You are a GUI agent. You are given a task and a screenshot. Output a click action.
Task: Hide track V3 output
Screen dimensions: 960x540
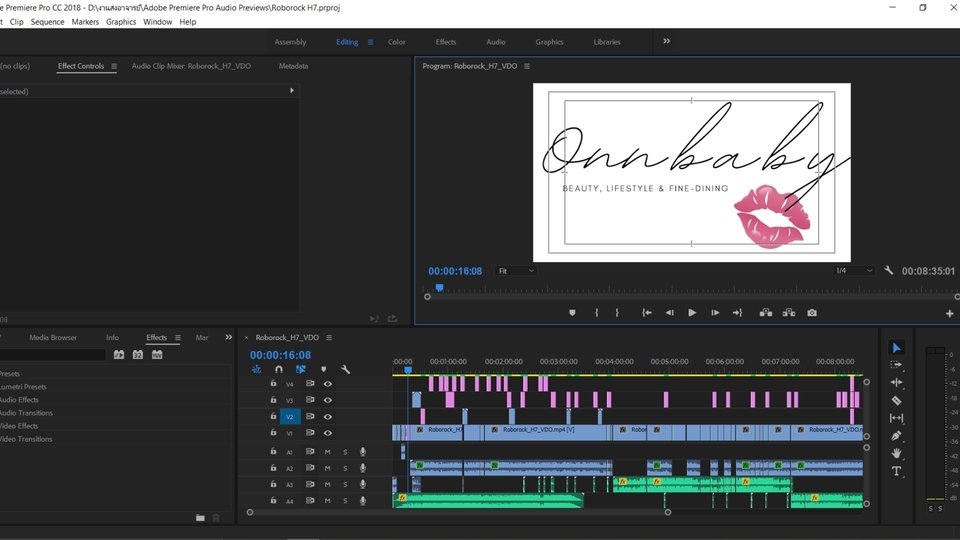pos(328,400)
